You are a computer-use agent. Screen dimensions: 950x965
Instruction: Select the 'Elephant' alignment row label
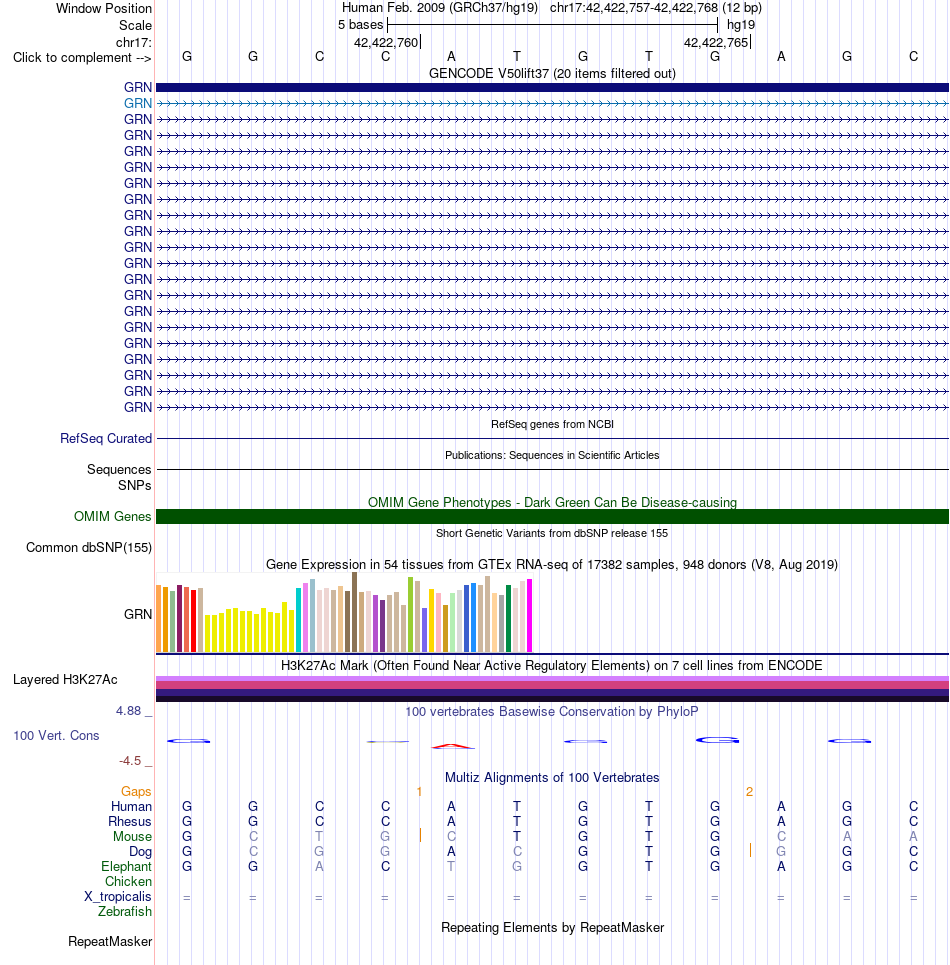point(126,867)
